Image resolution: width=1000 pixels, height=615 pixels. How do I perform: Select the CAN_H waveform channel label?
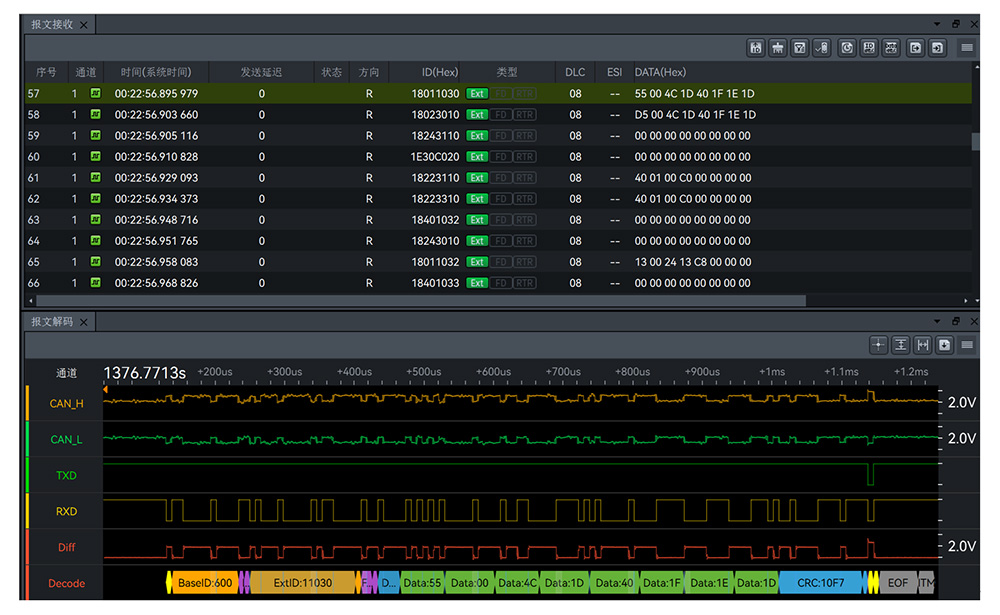[x=66, y=403]
